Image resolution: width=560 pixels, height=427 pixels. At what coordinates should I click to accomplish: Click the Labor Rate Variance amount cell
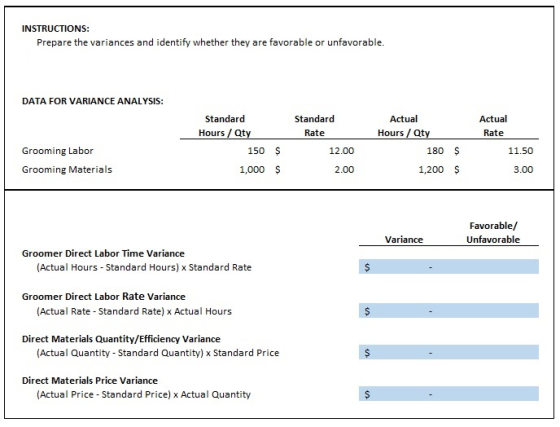(404, 311)
